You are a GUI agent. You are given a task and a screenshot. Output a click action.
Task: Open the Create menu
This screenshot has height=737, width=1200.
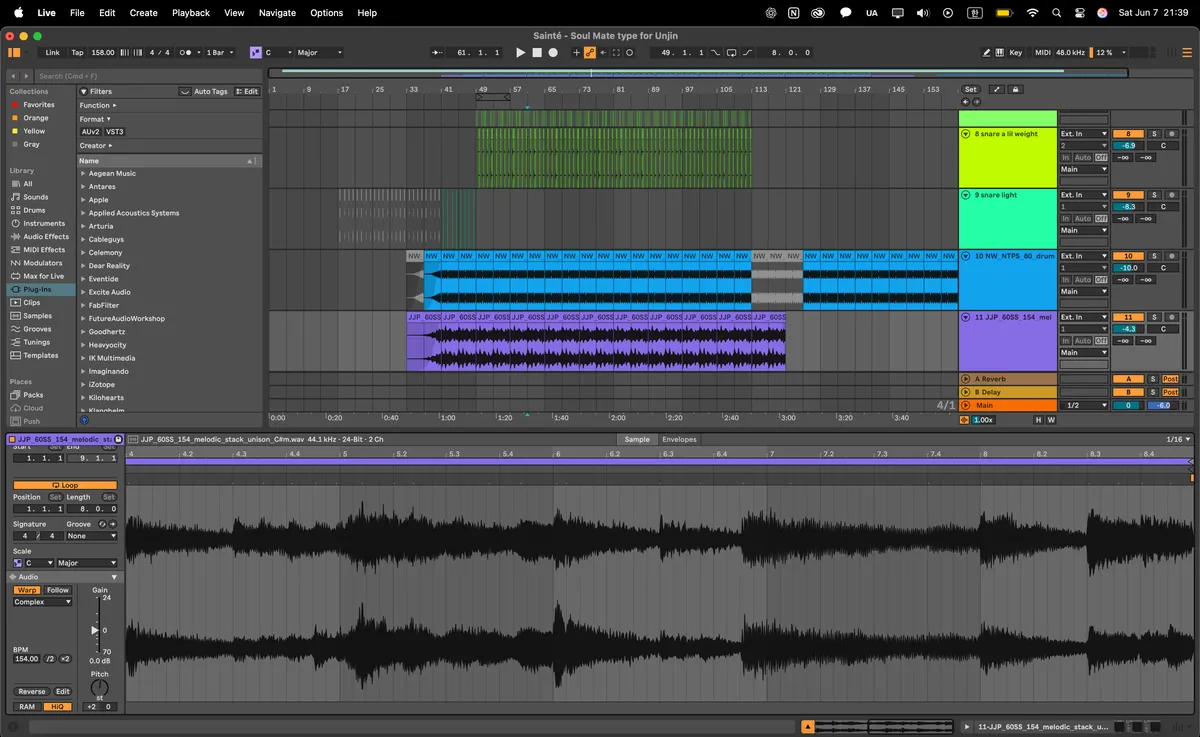pyautogui.click(x=144, y=13)
